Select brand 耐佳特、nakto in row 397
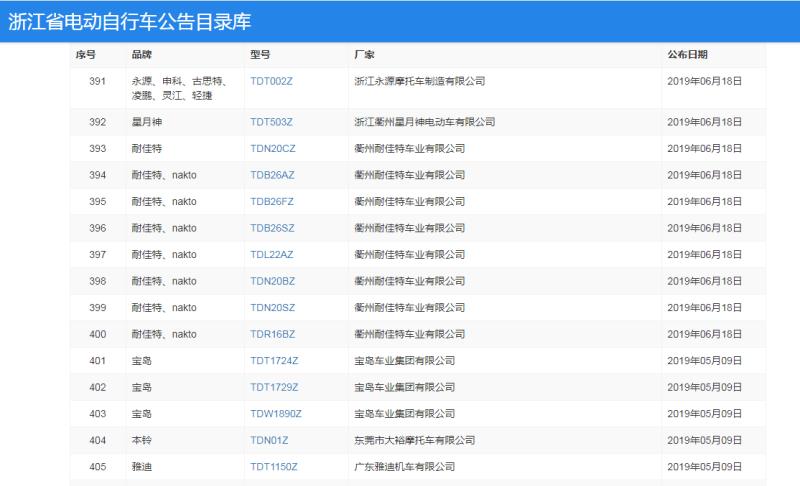This screenshot has height=486, width=800. pyautogui.click(x=164, y=254)
